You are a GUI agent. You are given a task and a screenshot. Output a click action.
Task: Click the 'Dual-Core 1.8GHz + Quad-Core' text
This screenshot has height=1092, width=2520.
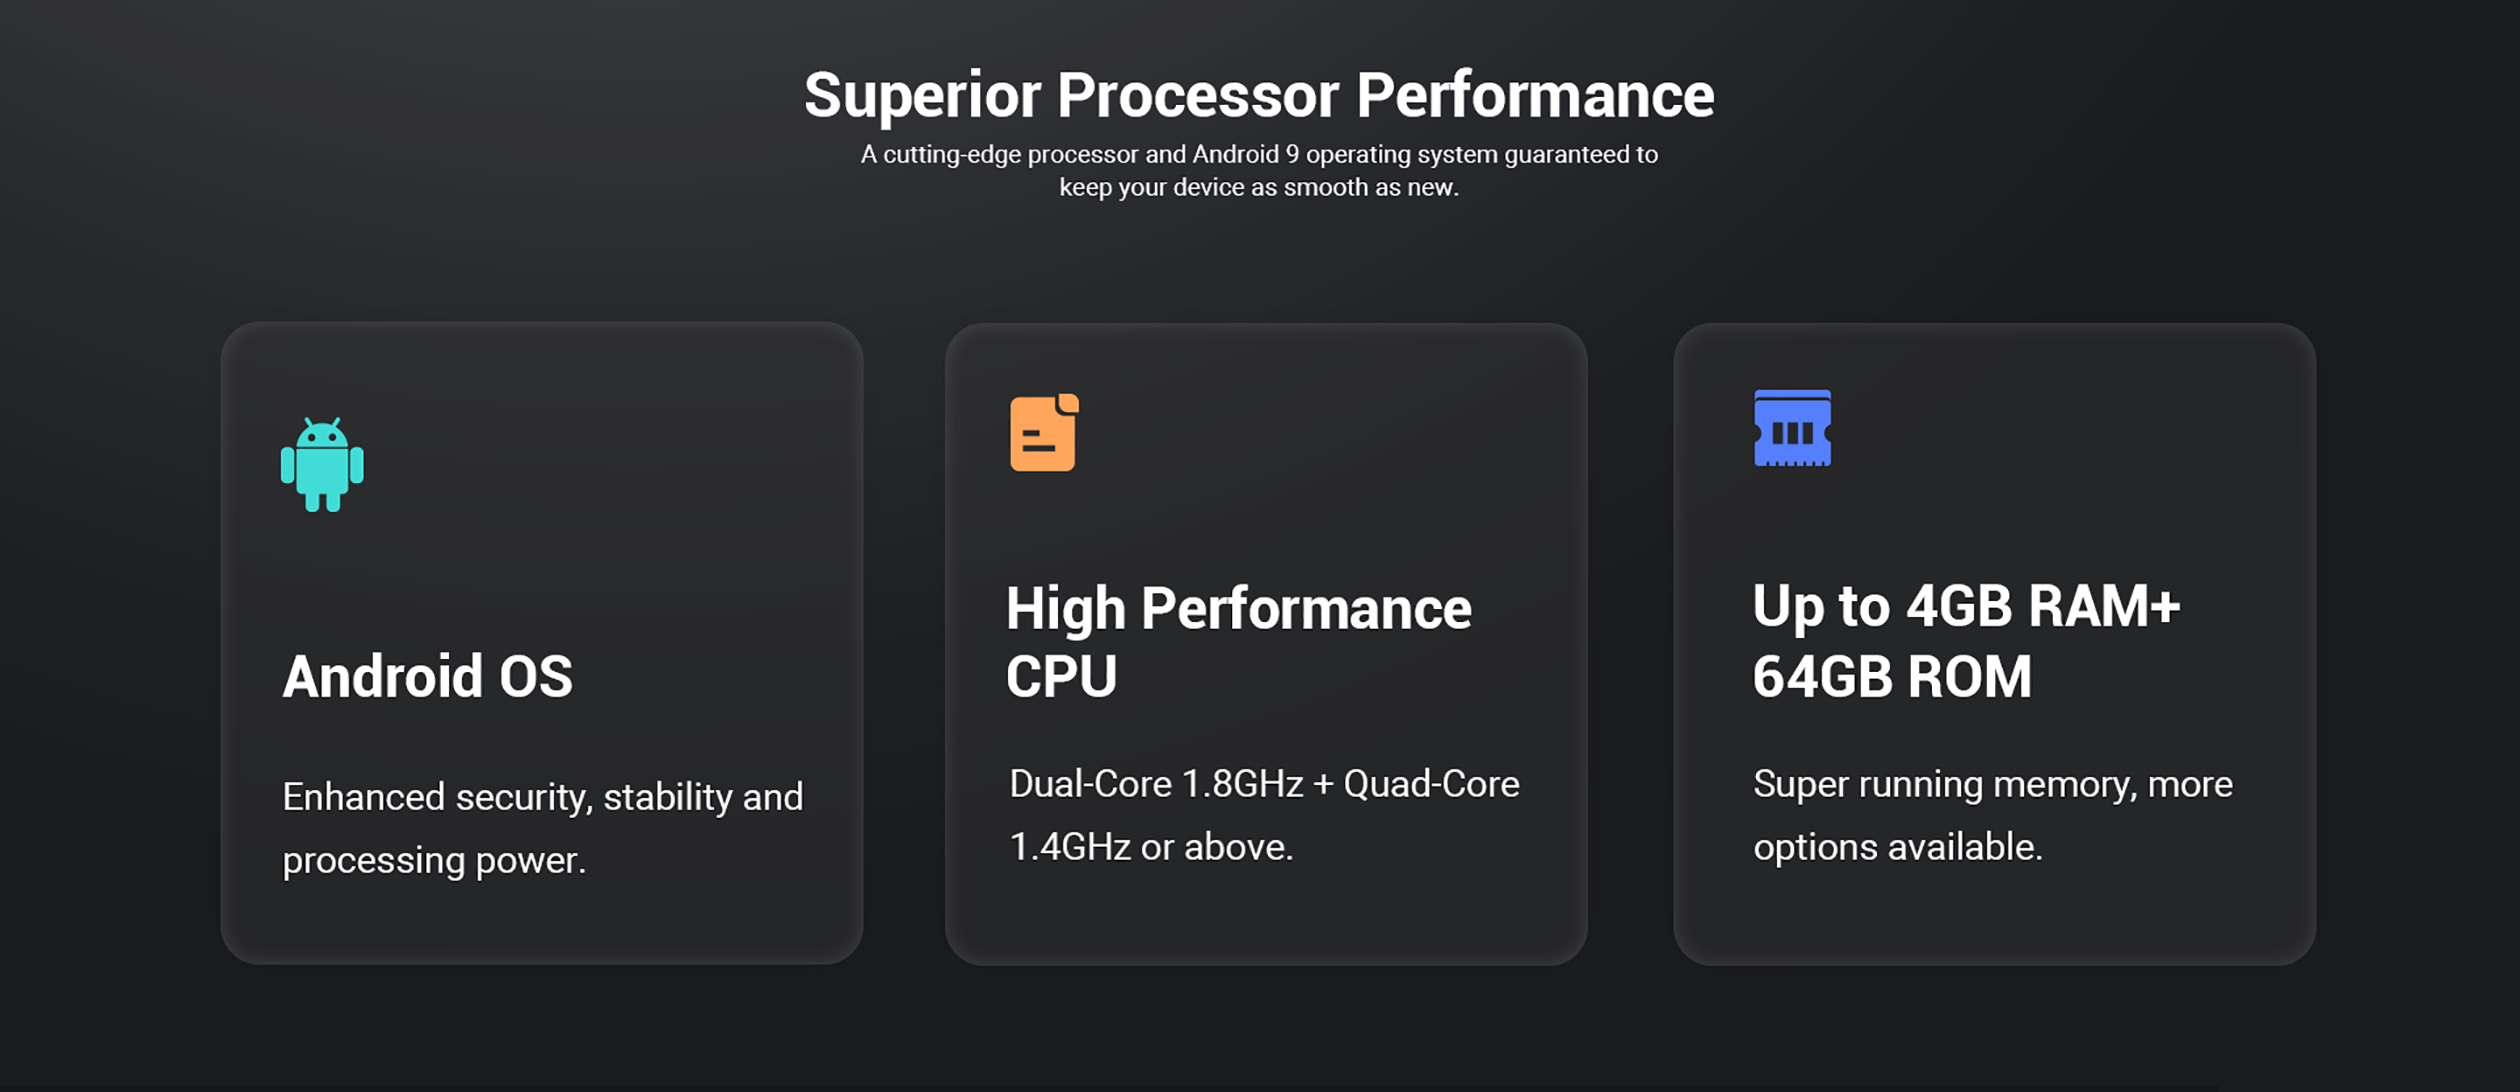coord(1264,784)
